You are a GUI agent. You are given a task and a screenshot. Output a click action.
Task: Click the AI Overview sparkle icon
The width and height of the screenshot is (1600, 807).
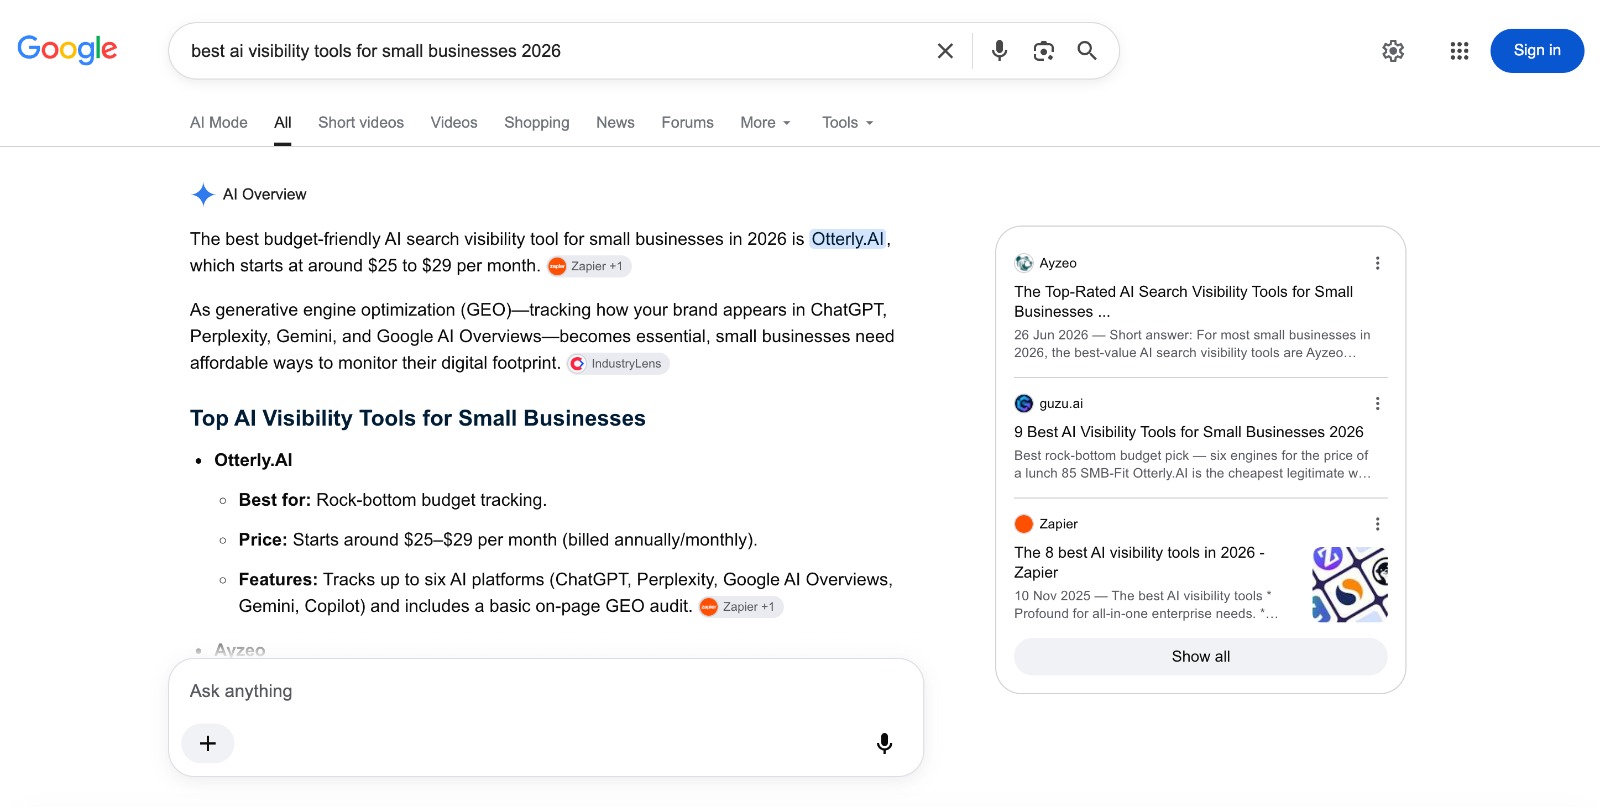coord(203,194)
